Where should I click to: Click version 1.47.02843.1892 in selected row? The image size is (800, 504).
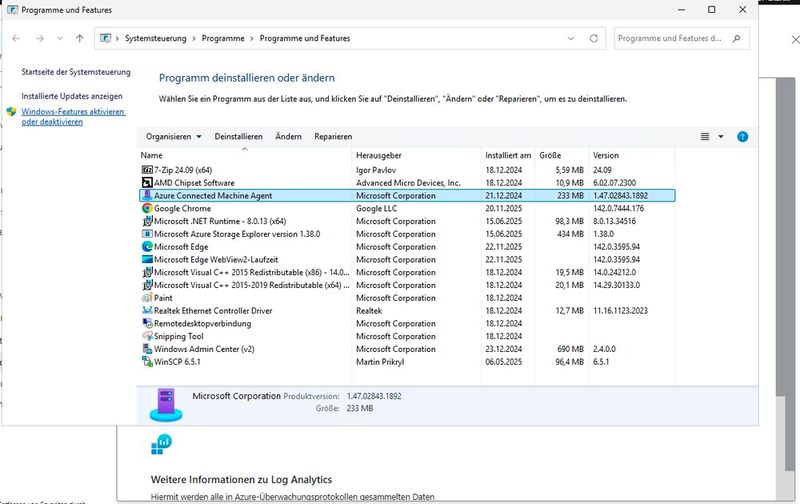tap(620, 195)
